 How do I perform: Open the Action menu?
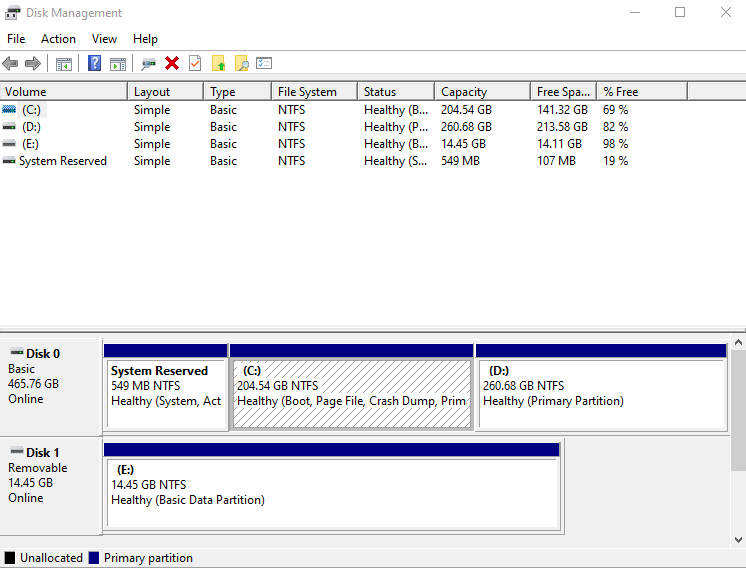pyautogui.click(x=58, y=39)
